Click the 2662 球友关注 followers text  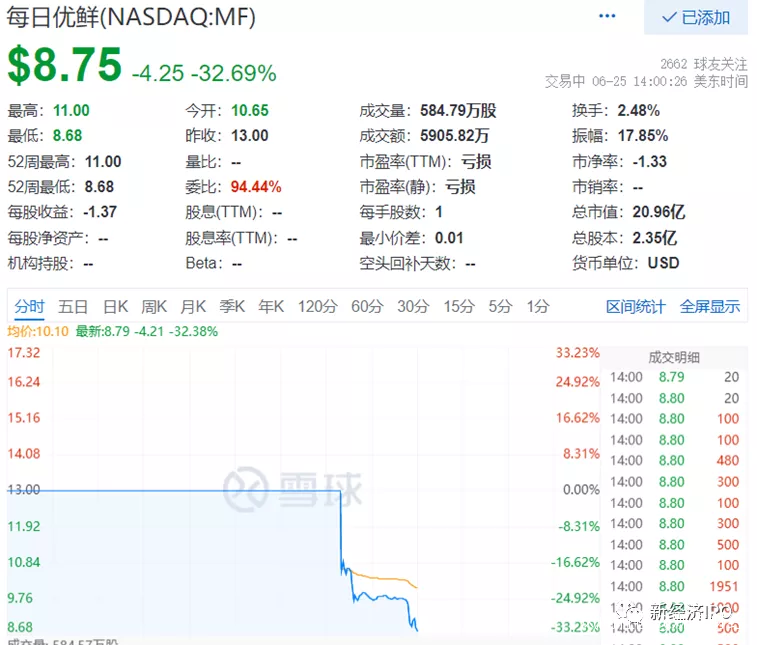pos(703,64)
